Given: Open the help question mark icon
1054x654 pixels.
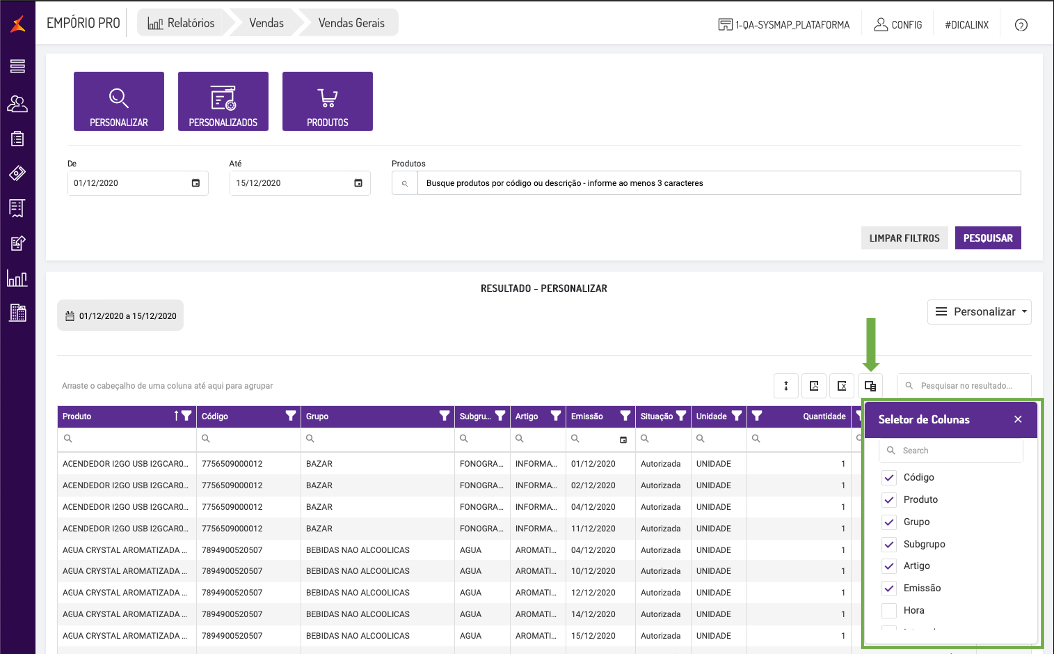Looking at the screenshot, I should coord(1021,24).
